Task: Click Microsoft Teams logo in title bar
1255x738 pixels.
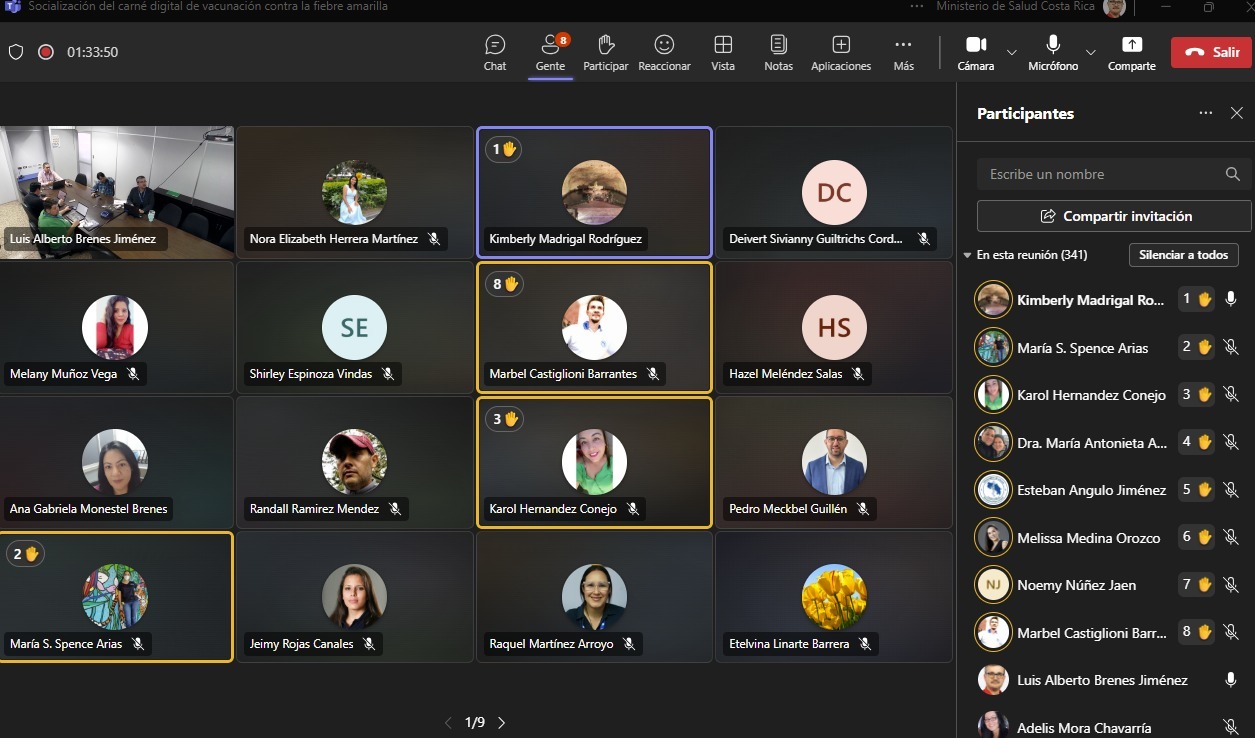Action: (x=13, y=7)
